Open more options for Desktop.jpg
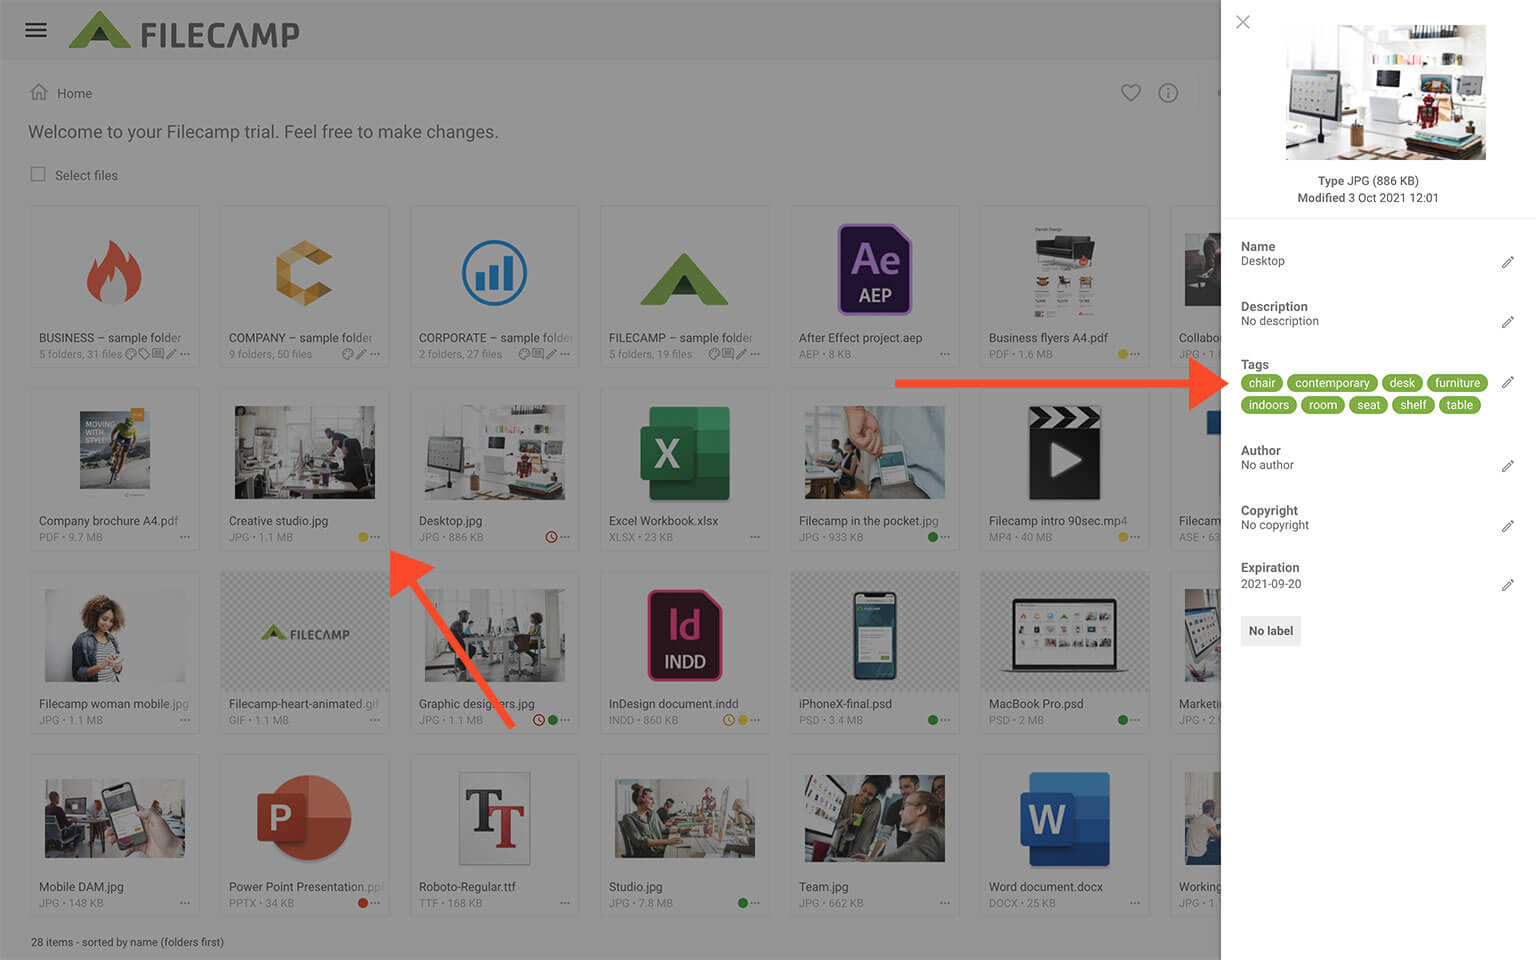Image resolution: width=1536 pixels, height=960 pixels. tap(565, 537)
